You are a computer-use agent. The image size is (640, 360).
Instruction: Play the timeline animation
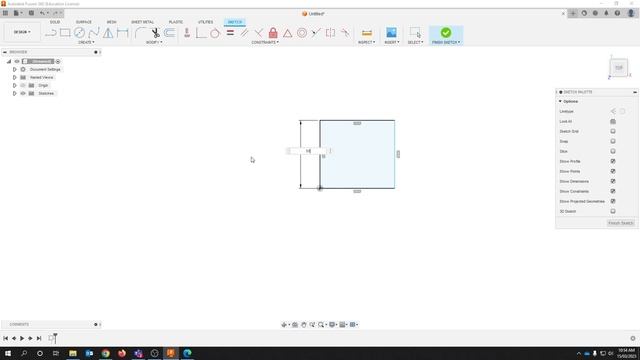(x=22, y=338)
